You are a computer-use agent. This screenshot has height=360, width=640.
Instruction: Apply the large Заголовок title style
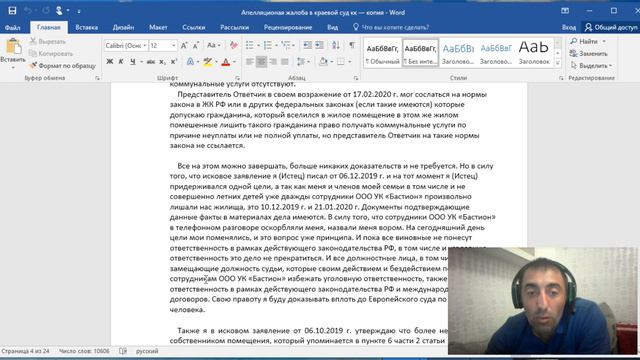534,52
